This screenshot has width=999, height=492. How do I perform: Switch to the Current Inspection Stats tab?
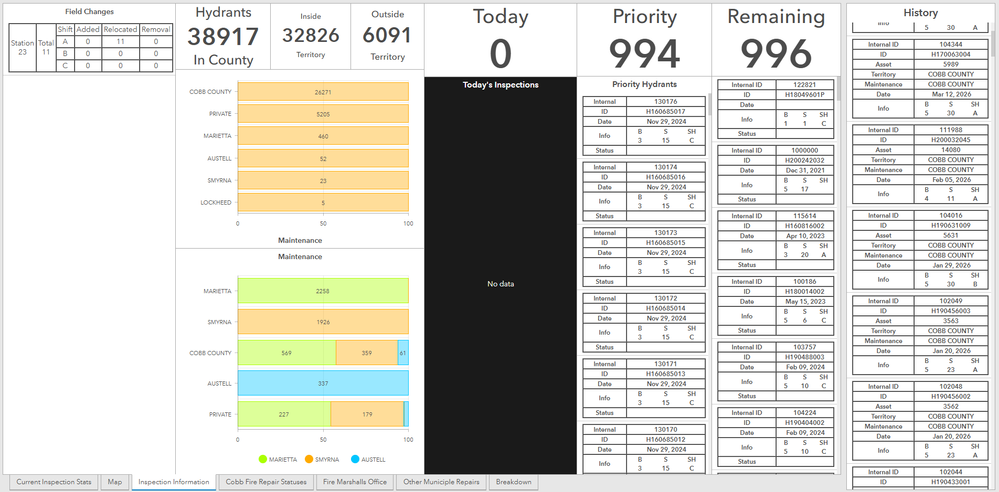[x=54, y=482]
